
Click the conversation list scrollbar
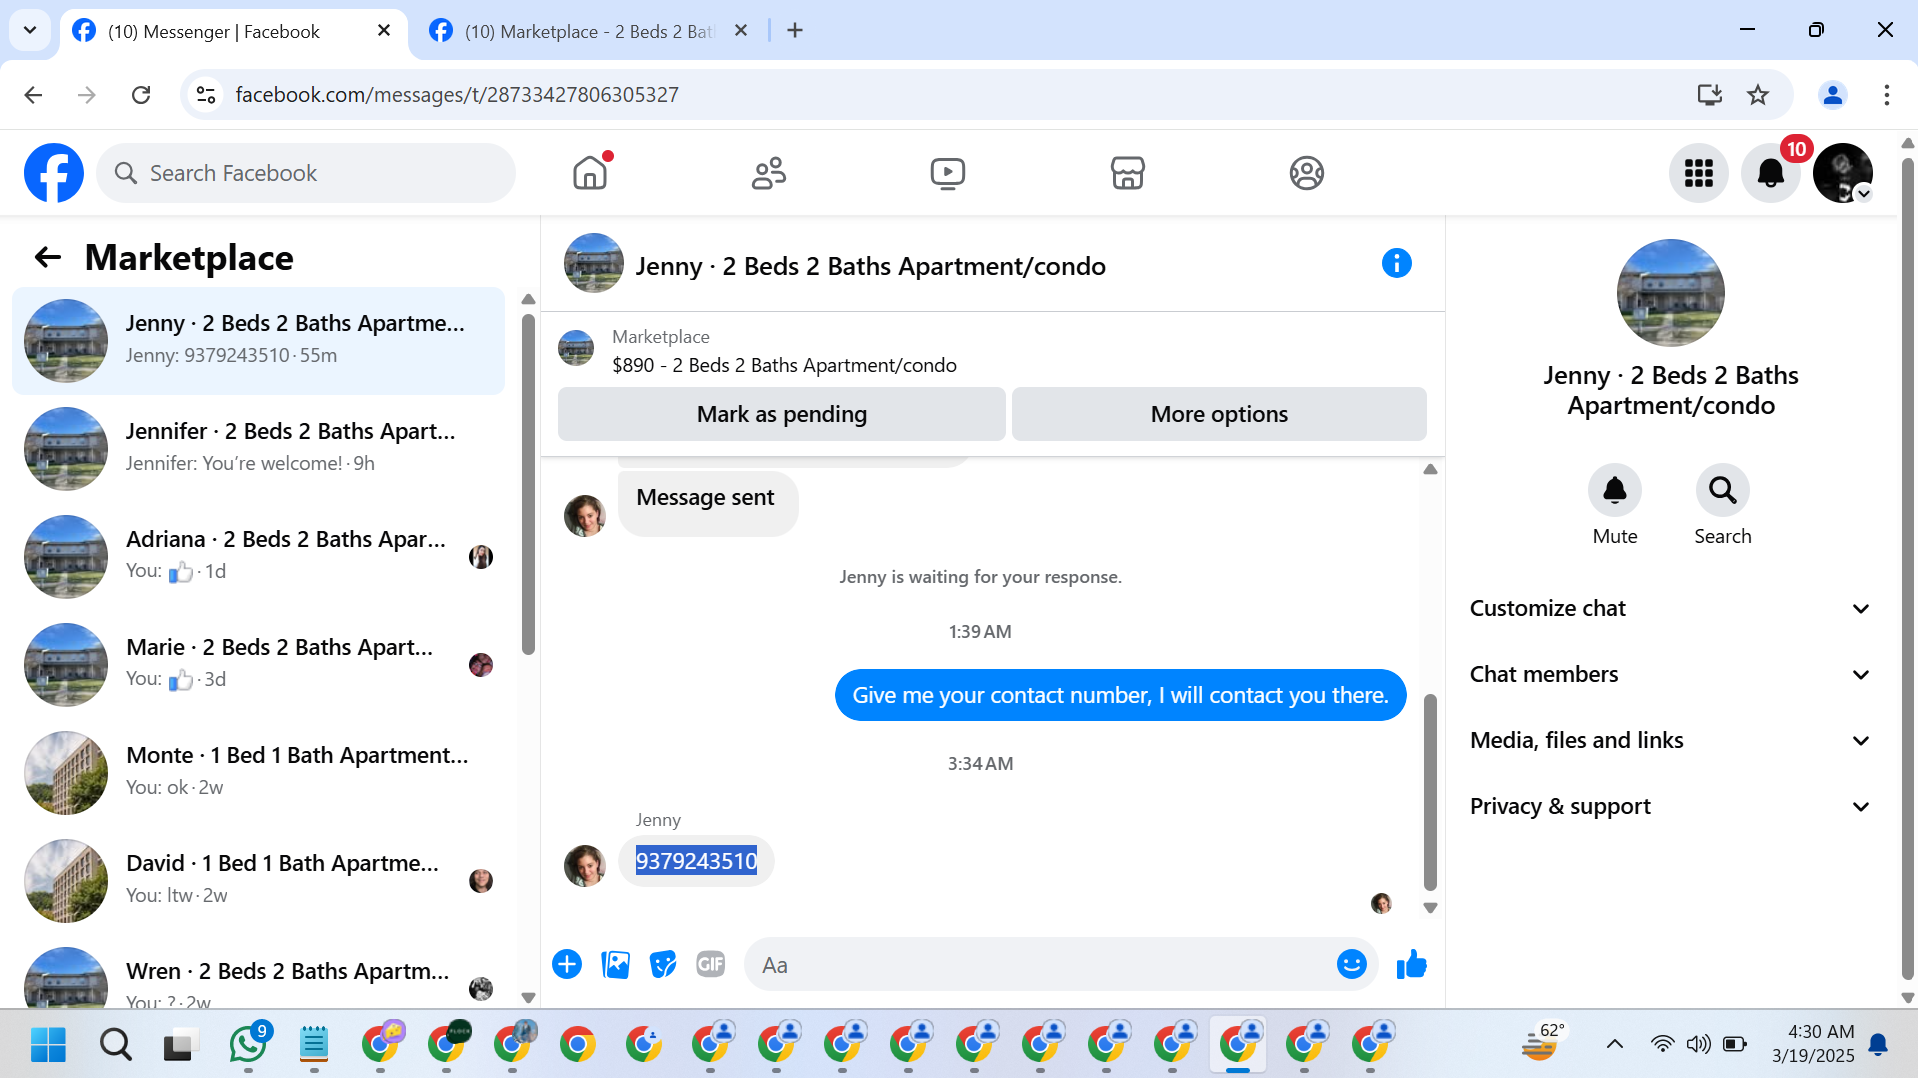pyautogui.click(x=528, y=485)
